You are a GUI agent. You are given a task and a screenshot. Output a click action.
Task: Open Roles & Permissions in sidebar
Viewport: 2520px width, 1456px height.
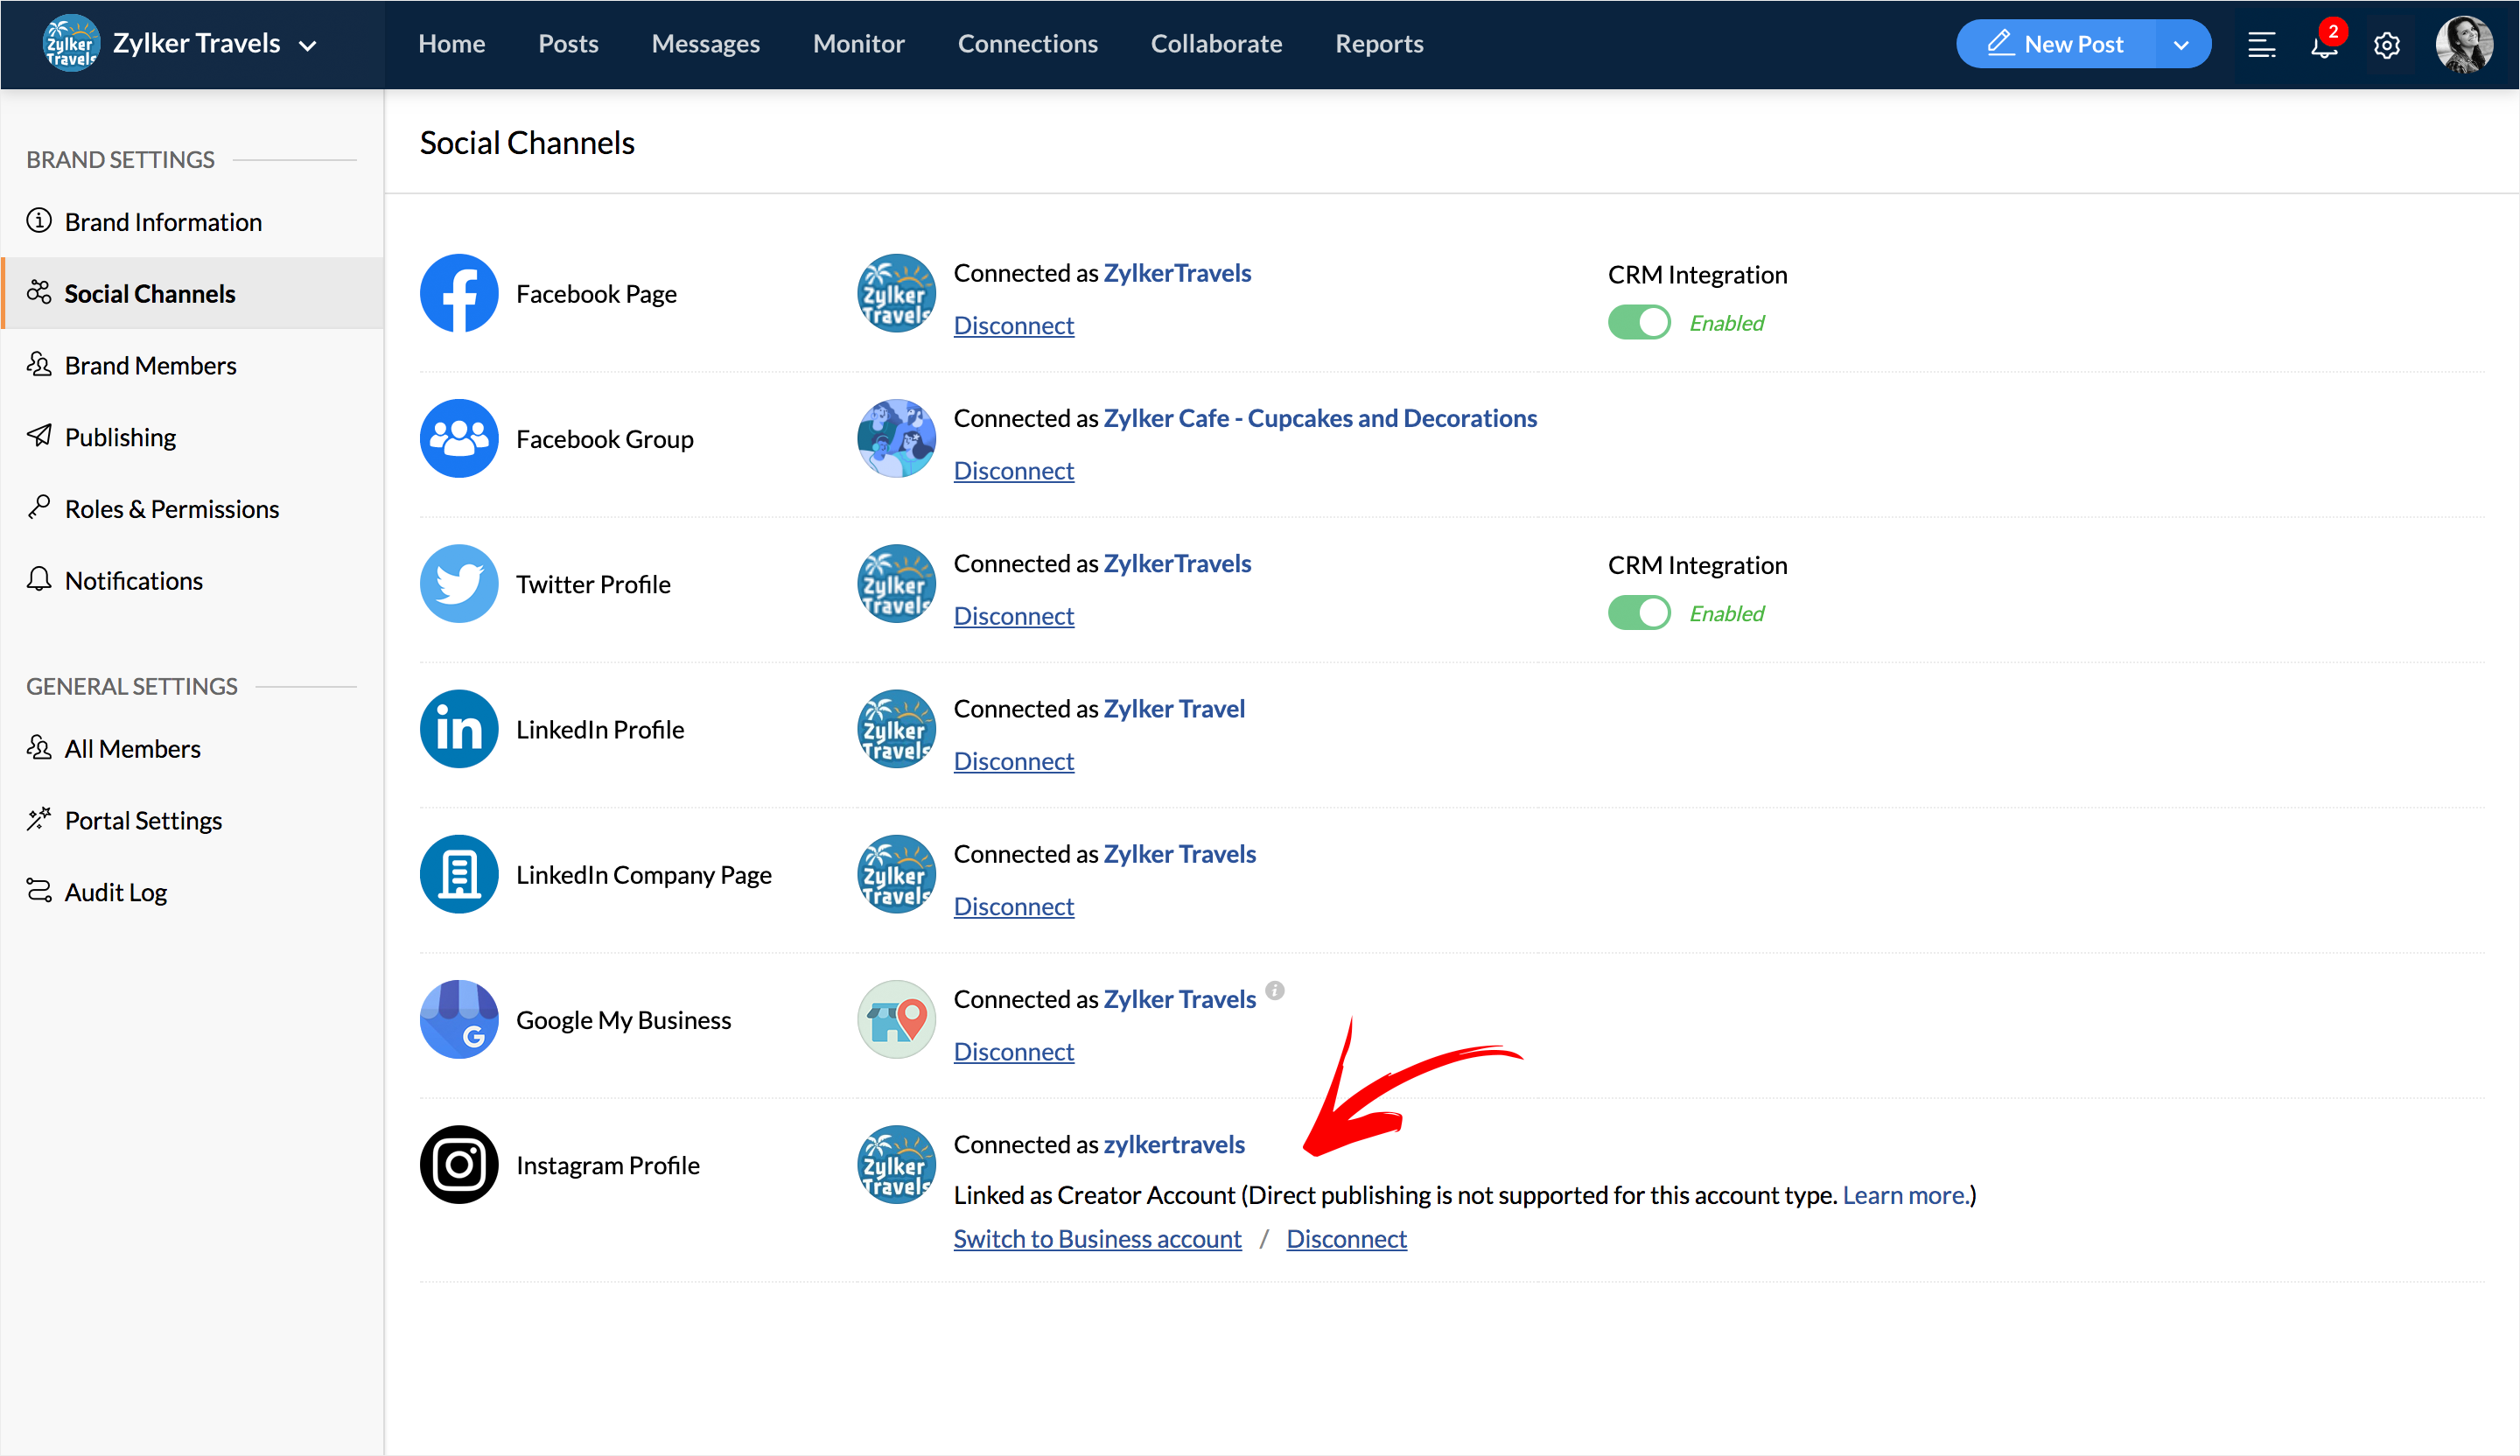tap(171, 509)
